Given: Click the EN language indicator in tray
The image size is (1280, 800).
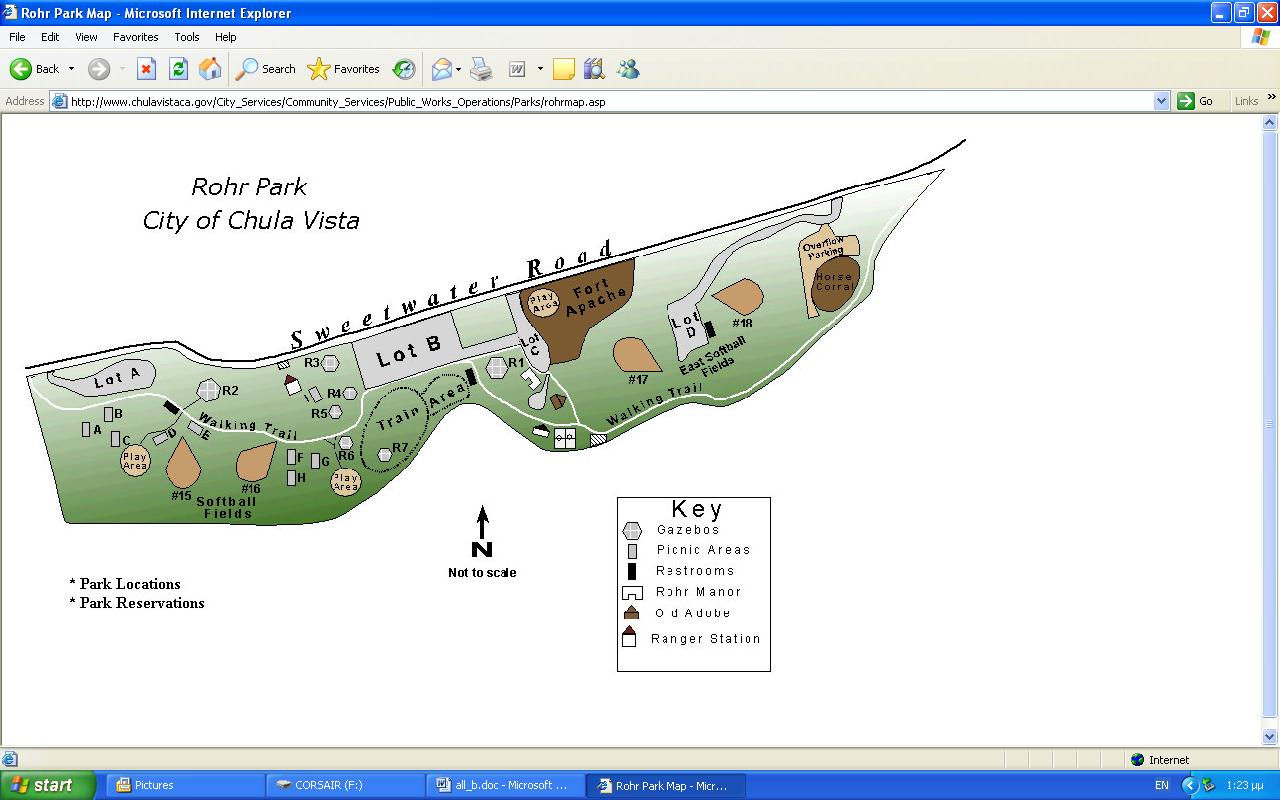Looking at the screenshot, I should 1161,785.
